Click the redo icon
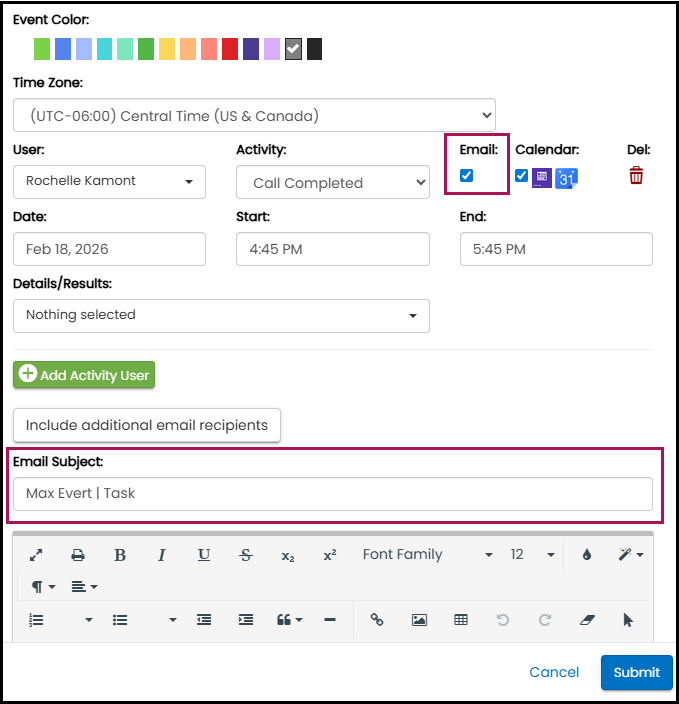Screen dimensions: 679x704 pos(545,620)
